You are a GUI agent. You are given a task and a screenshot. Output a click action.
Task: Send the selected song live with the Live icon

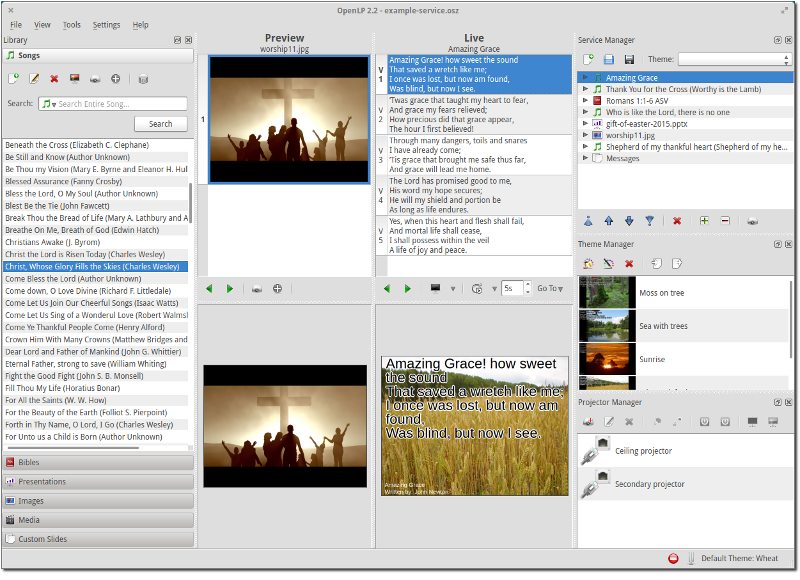[x=96, y=78]
